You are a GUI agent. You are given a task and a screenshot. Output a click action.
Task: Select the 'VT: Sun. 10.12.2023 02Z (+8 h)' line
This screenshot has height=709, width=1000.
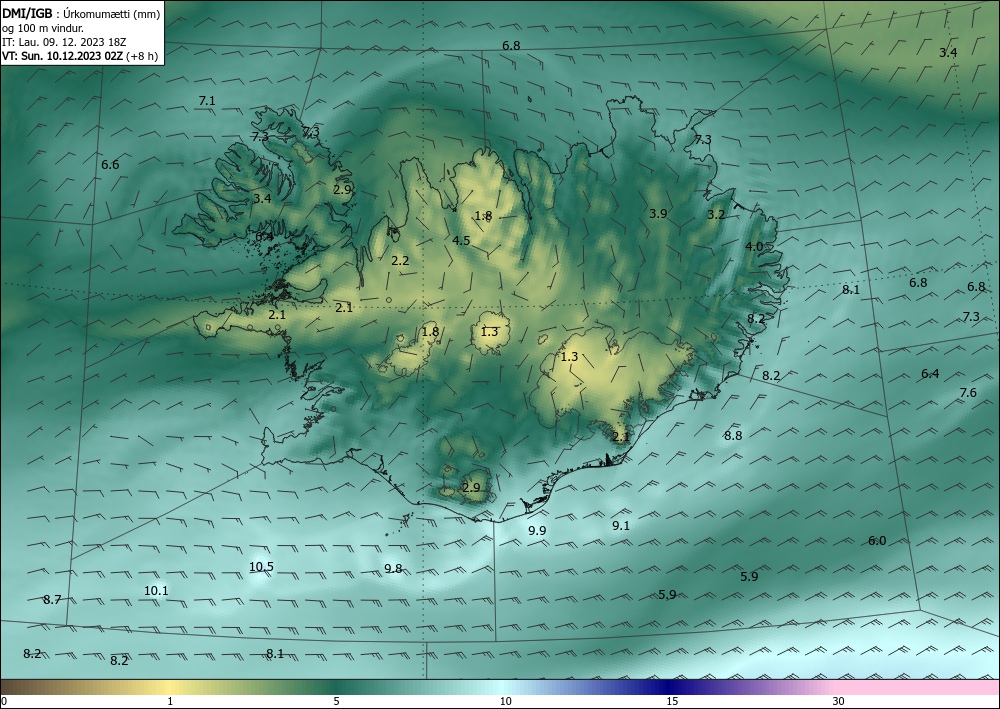(x=80, y=56)
